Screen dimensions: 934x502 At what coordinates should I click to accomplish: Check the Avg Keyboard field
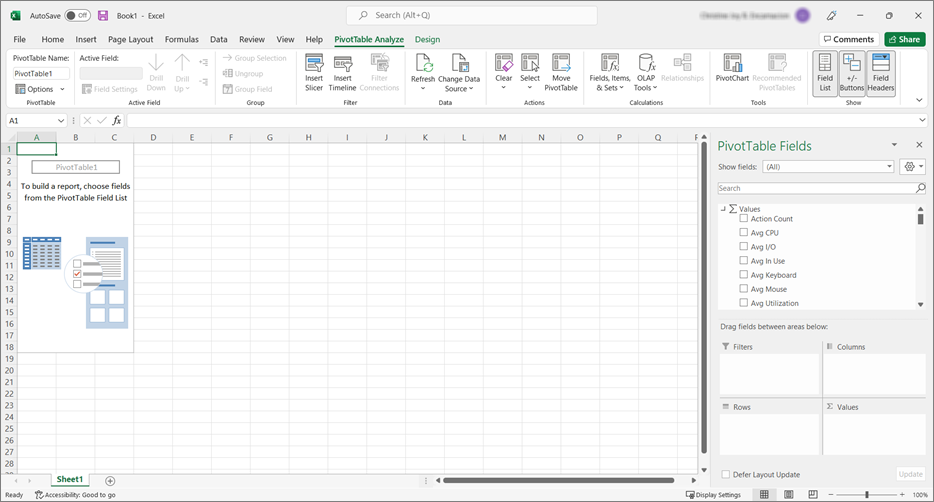pyautogui.click(x=743, y=275)
